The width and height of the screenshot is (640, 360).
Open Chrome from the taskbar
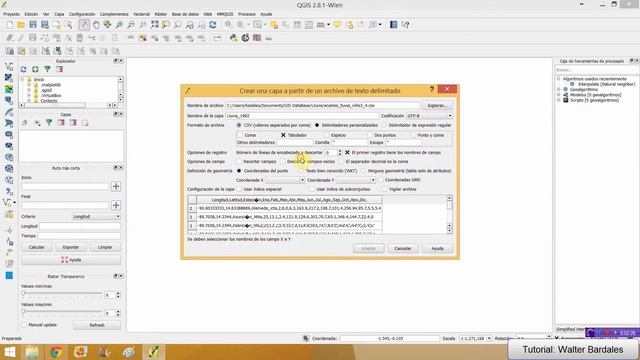tap(56, 352)
